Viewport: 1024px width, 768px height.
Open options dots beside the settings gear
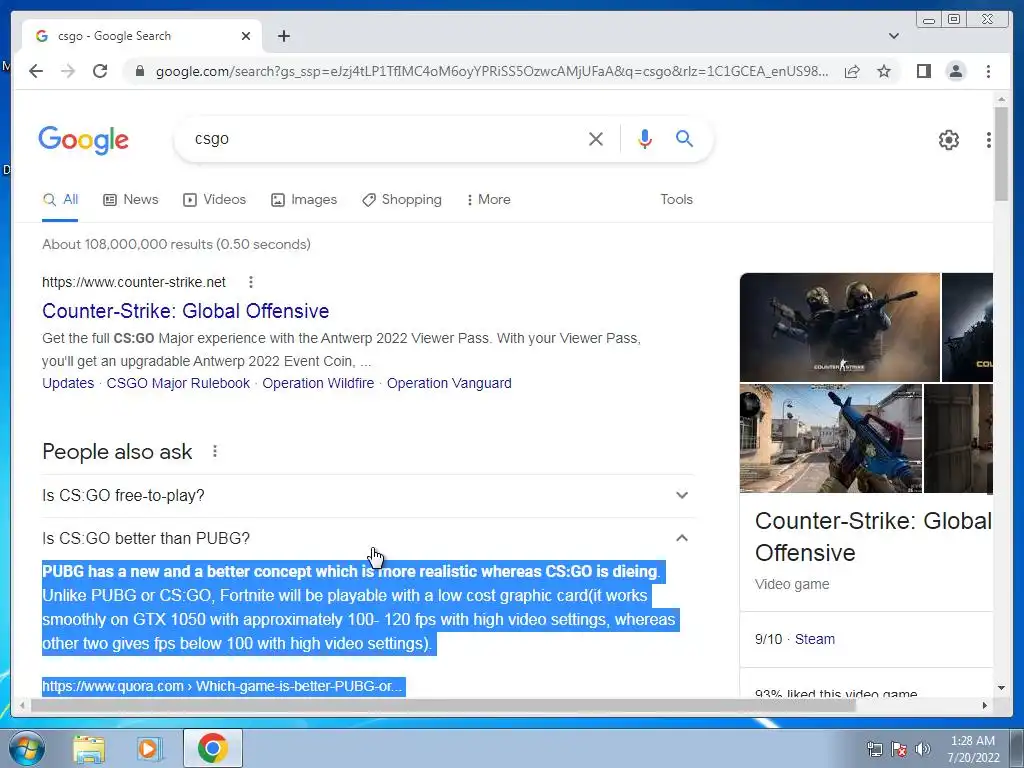coord(989,140)
